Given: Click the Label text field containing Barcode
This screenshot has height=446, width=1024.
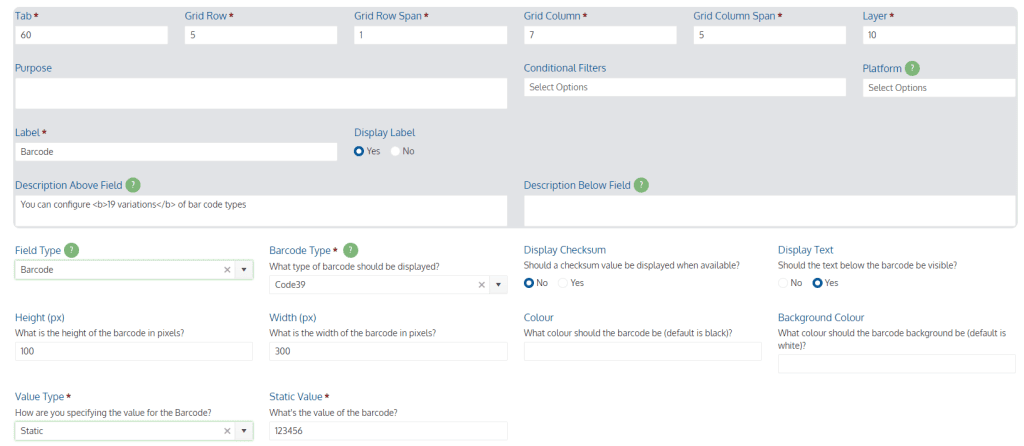Looking at the screenshot, I should click(176, 151).
